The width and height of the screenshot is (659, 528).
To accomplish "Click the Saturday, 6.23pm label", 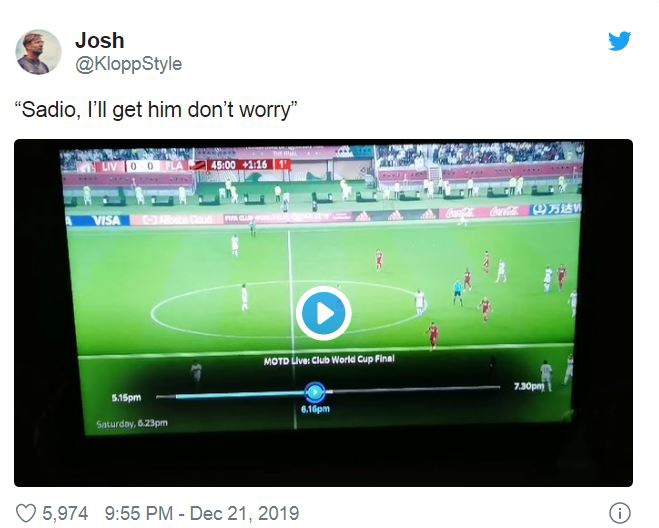I will (x=132, y=423).
